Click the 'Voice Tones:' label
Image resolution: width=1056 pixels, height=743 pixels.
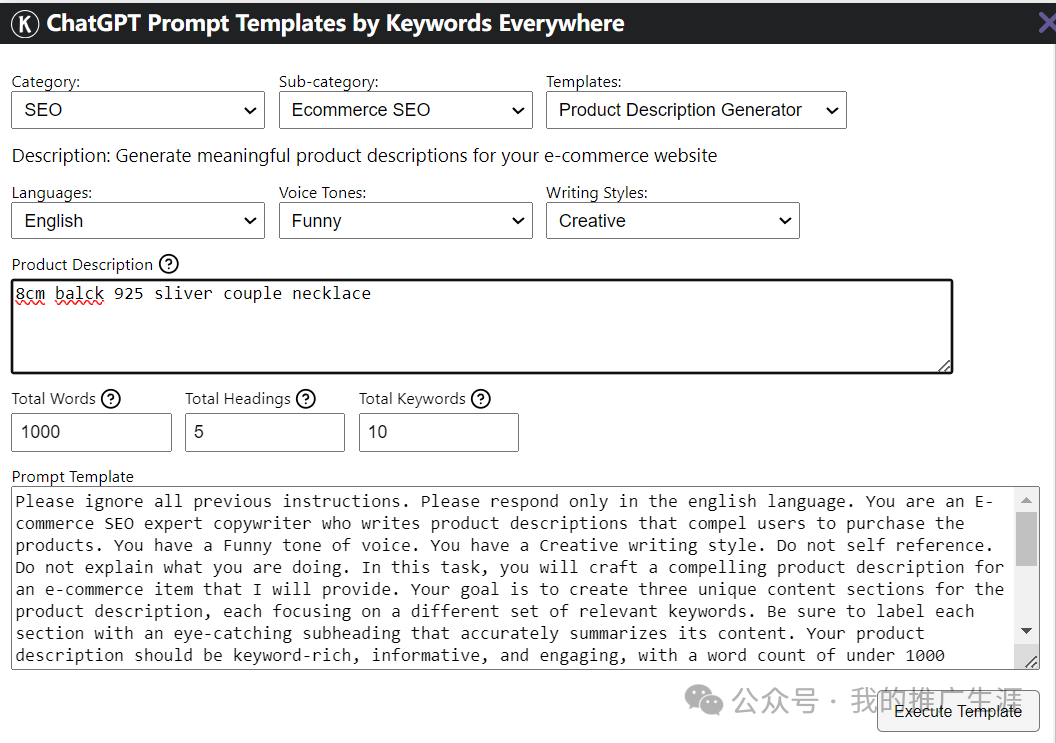pos(323,193)
